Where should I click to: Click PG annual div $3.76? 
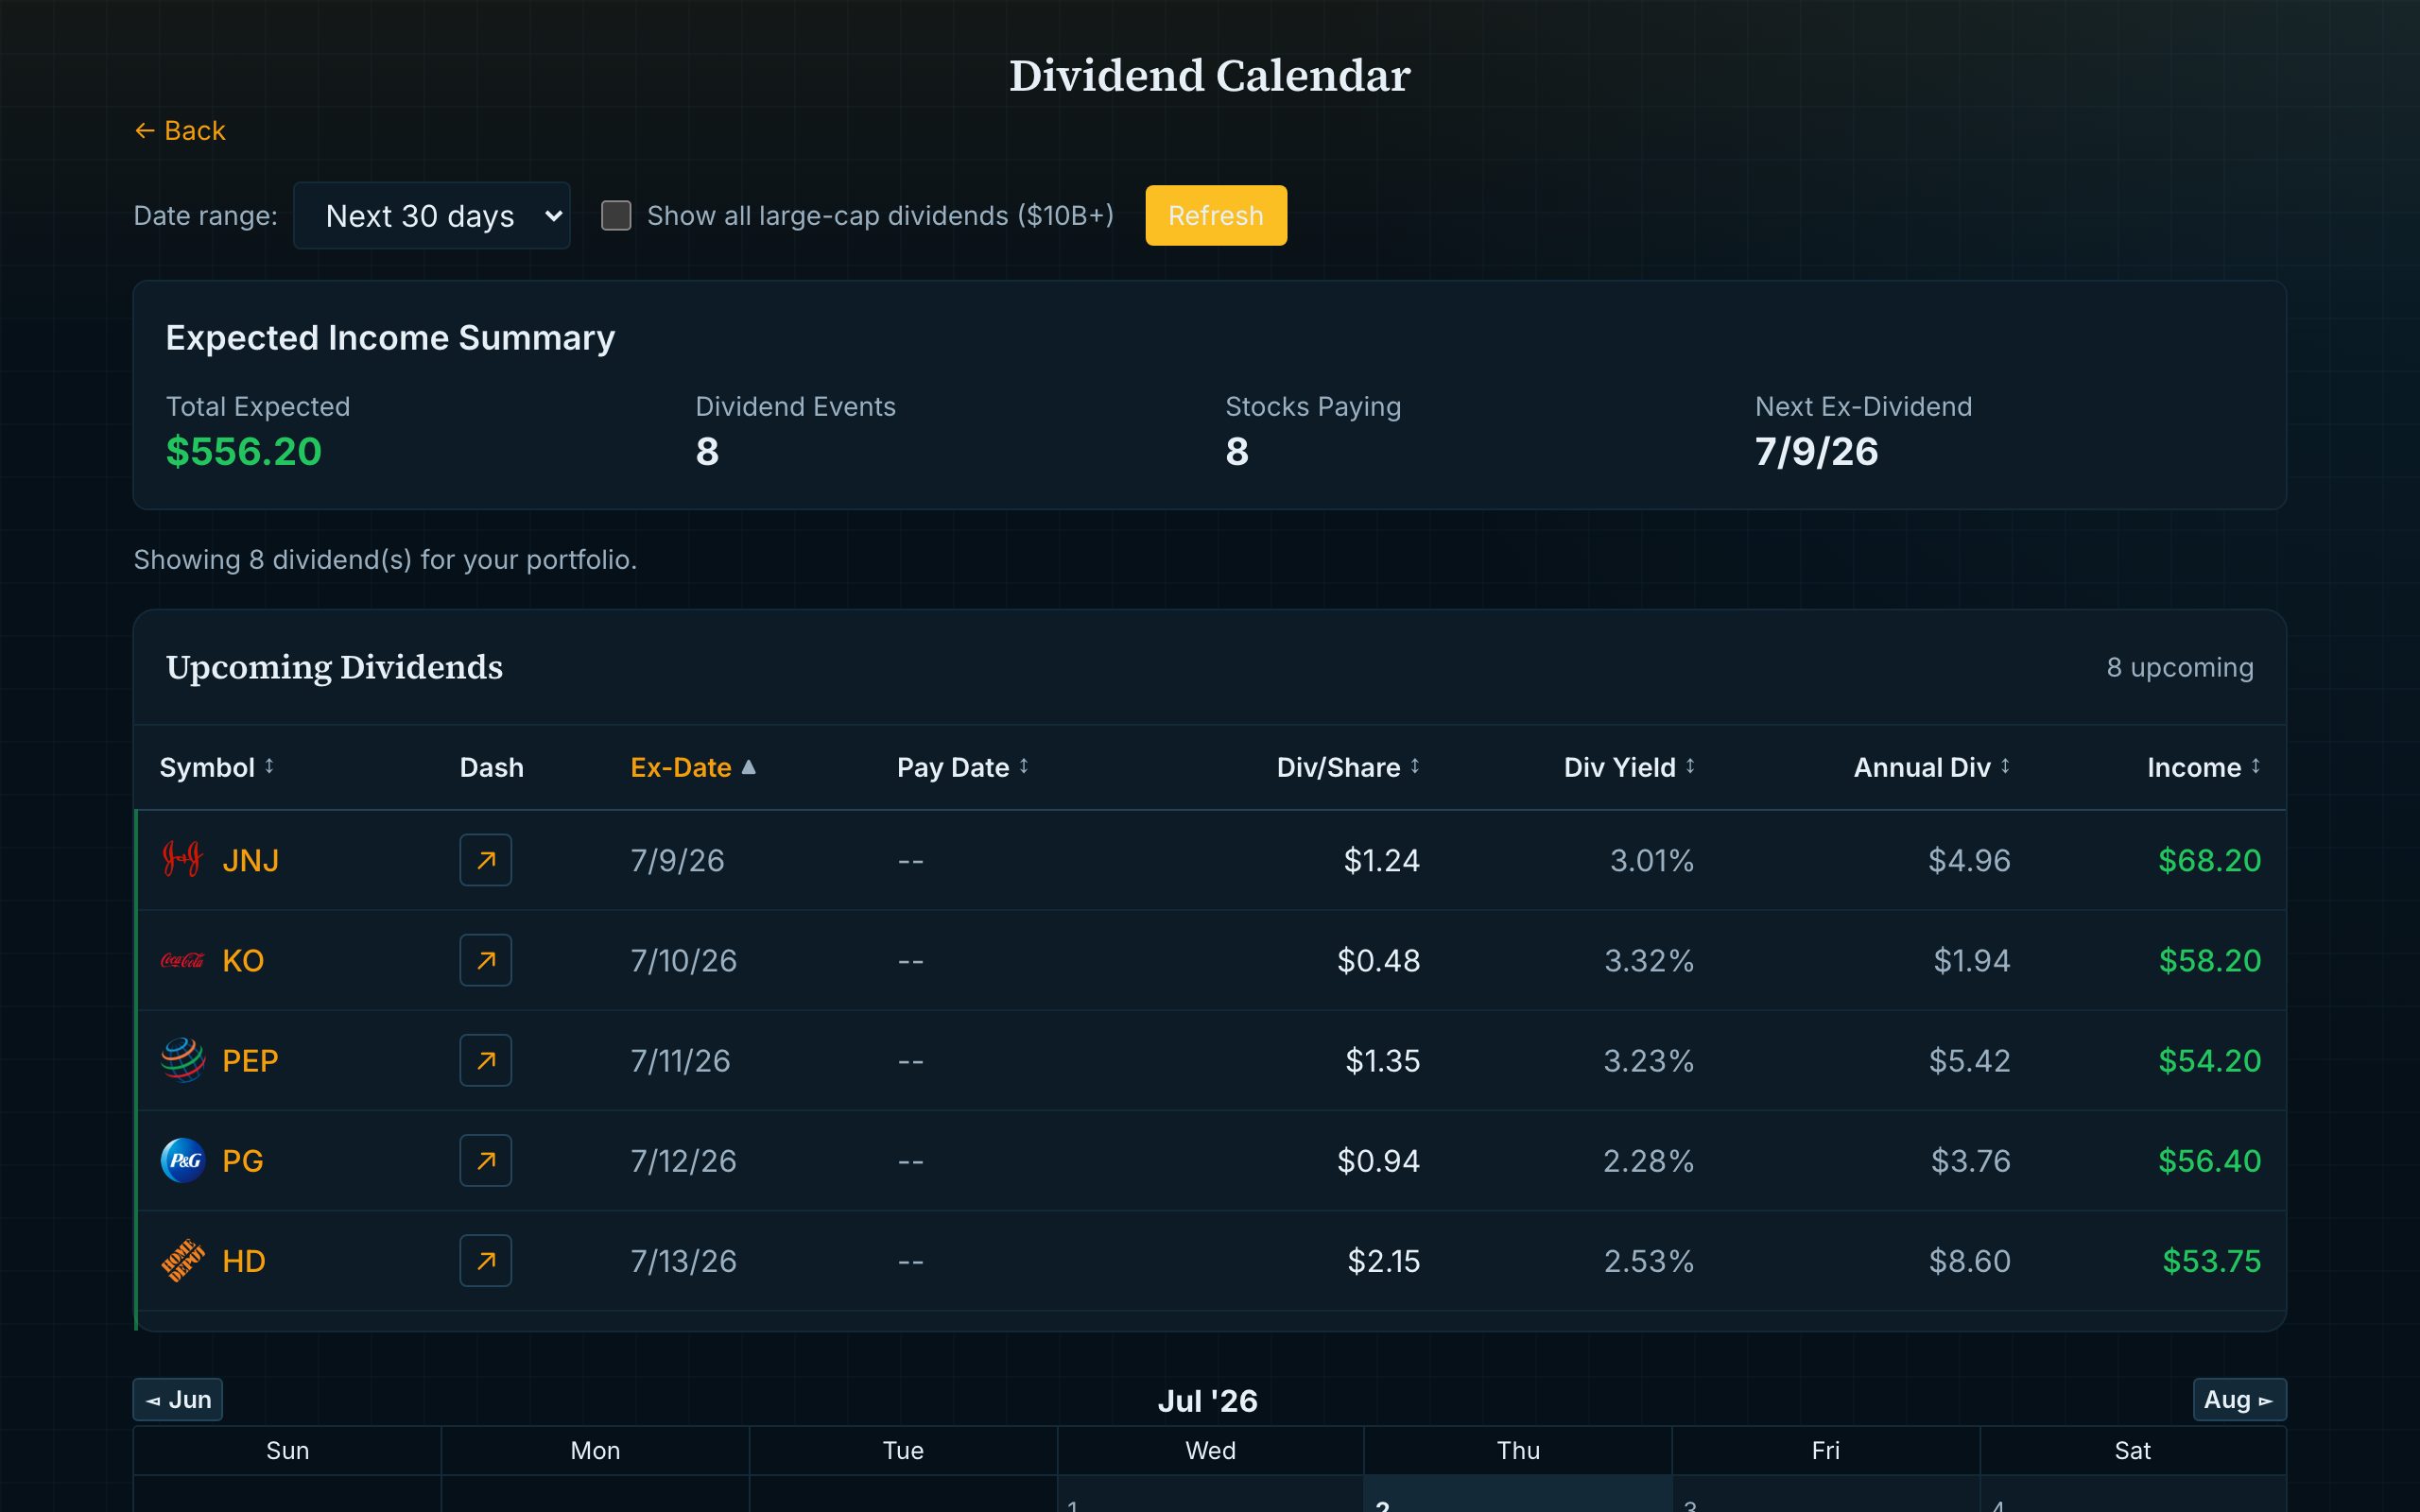pyautogui.click(x=1970, y=1160)
